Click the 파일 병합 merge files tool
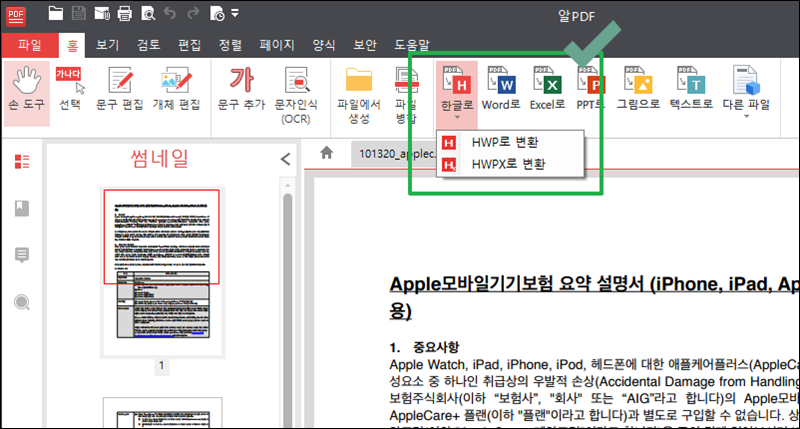Viewport: 800px width, 429px height. pos(406,96)
